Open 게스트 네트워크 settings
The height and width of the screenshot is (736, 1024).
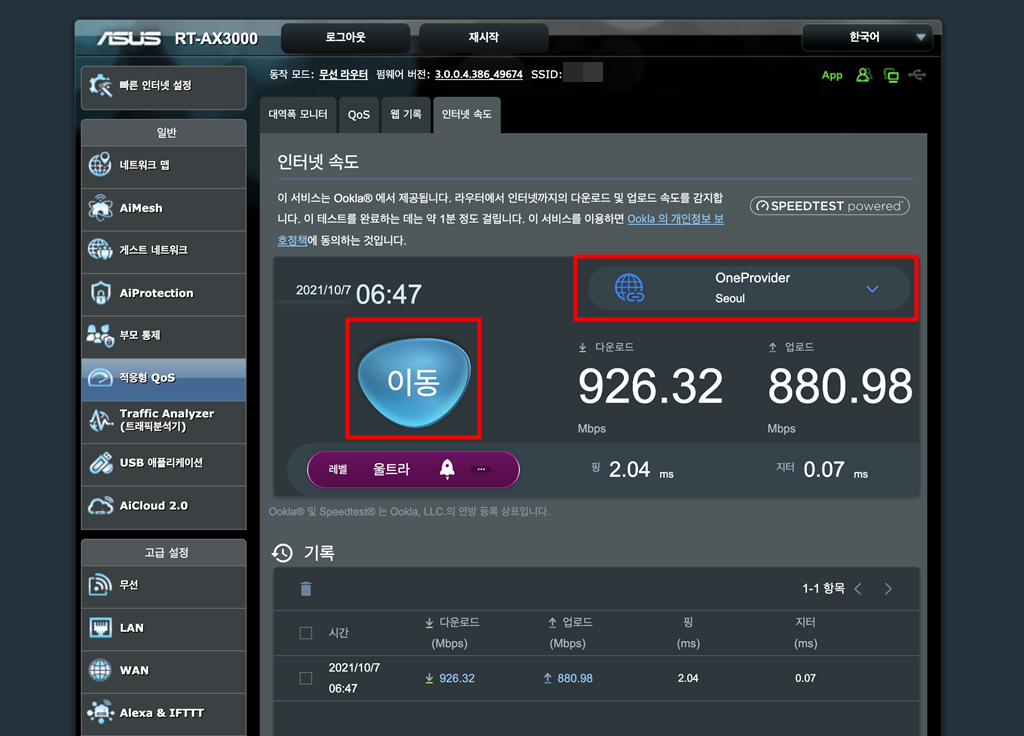(163, 250)
